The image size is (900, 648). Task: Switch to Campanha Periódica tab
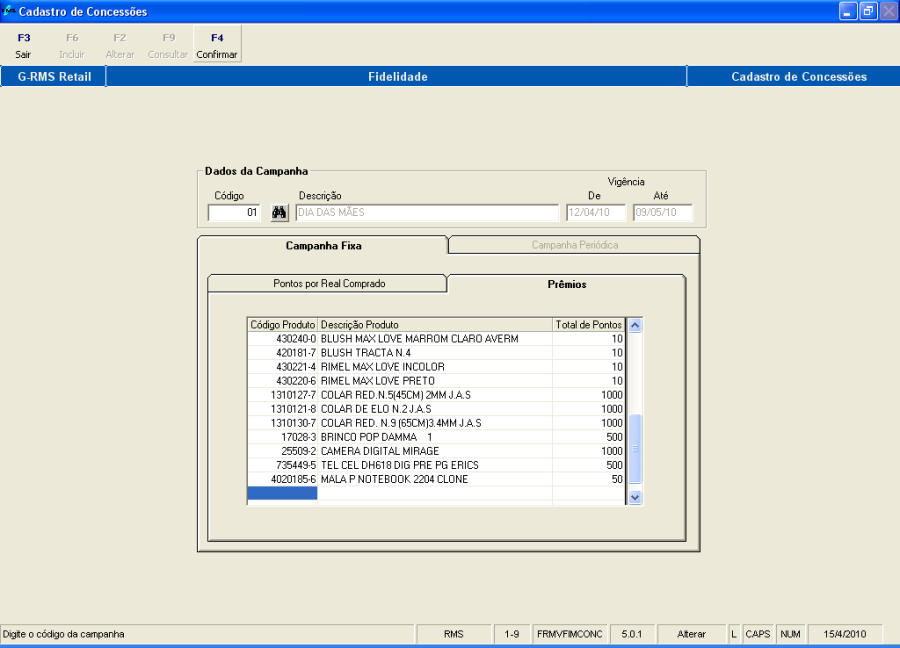tap(574, 245)
